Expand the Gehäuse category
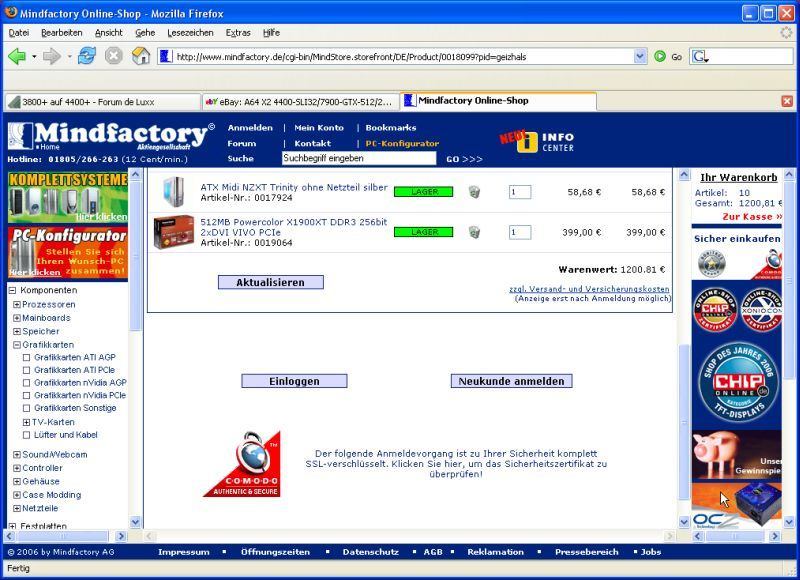This screenshot has height=580, width=800. click(x=17, y=482)
